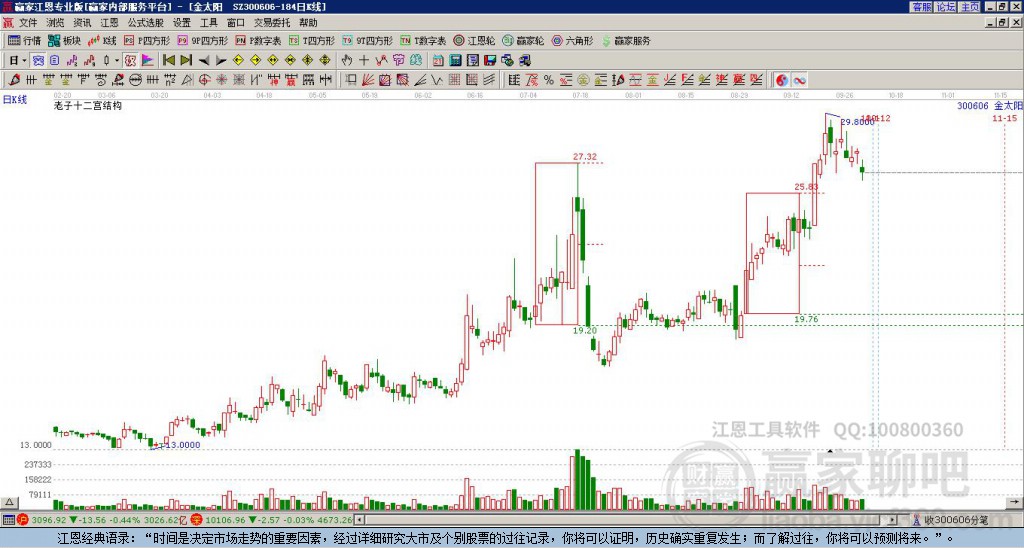Screen dimensions: 1024x548
Task: Click the 19.76 price label
Action: [806, 319]
